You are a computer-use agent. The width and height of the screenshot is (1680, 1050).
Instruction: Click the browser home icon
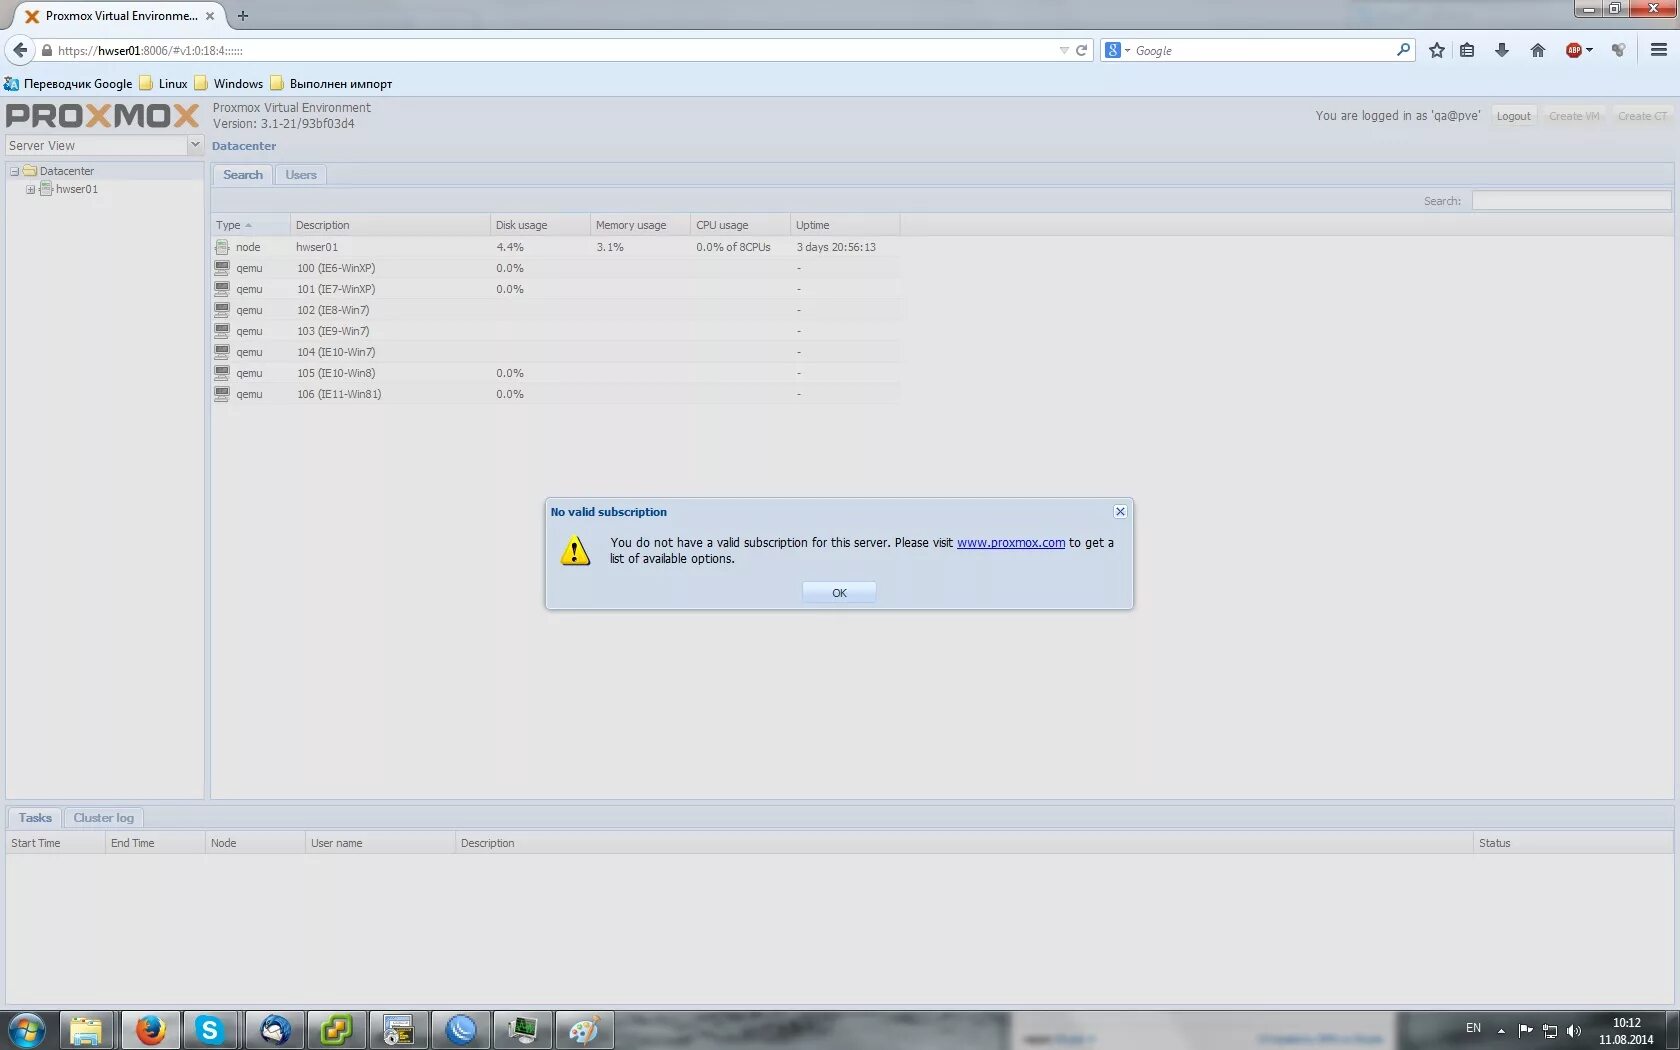click(x=1538, y=50)
